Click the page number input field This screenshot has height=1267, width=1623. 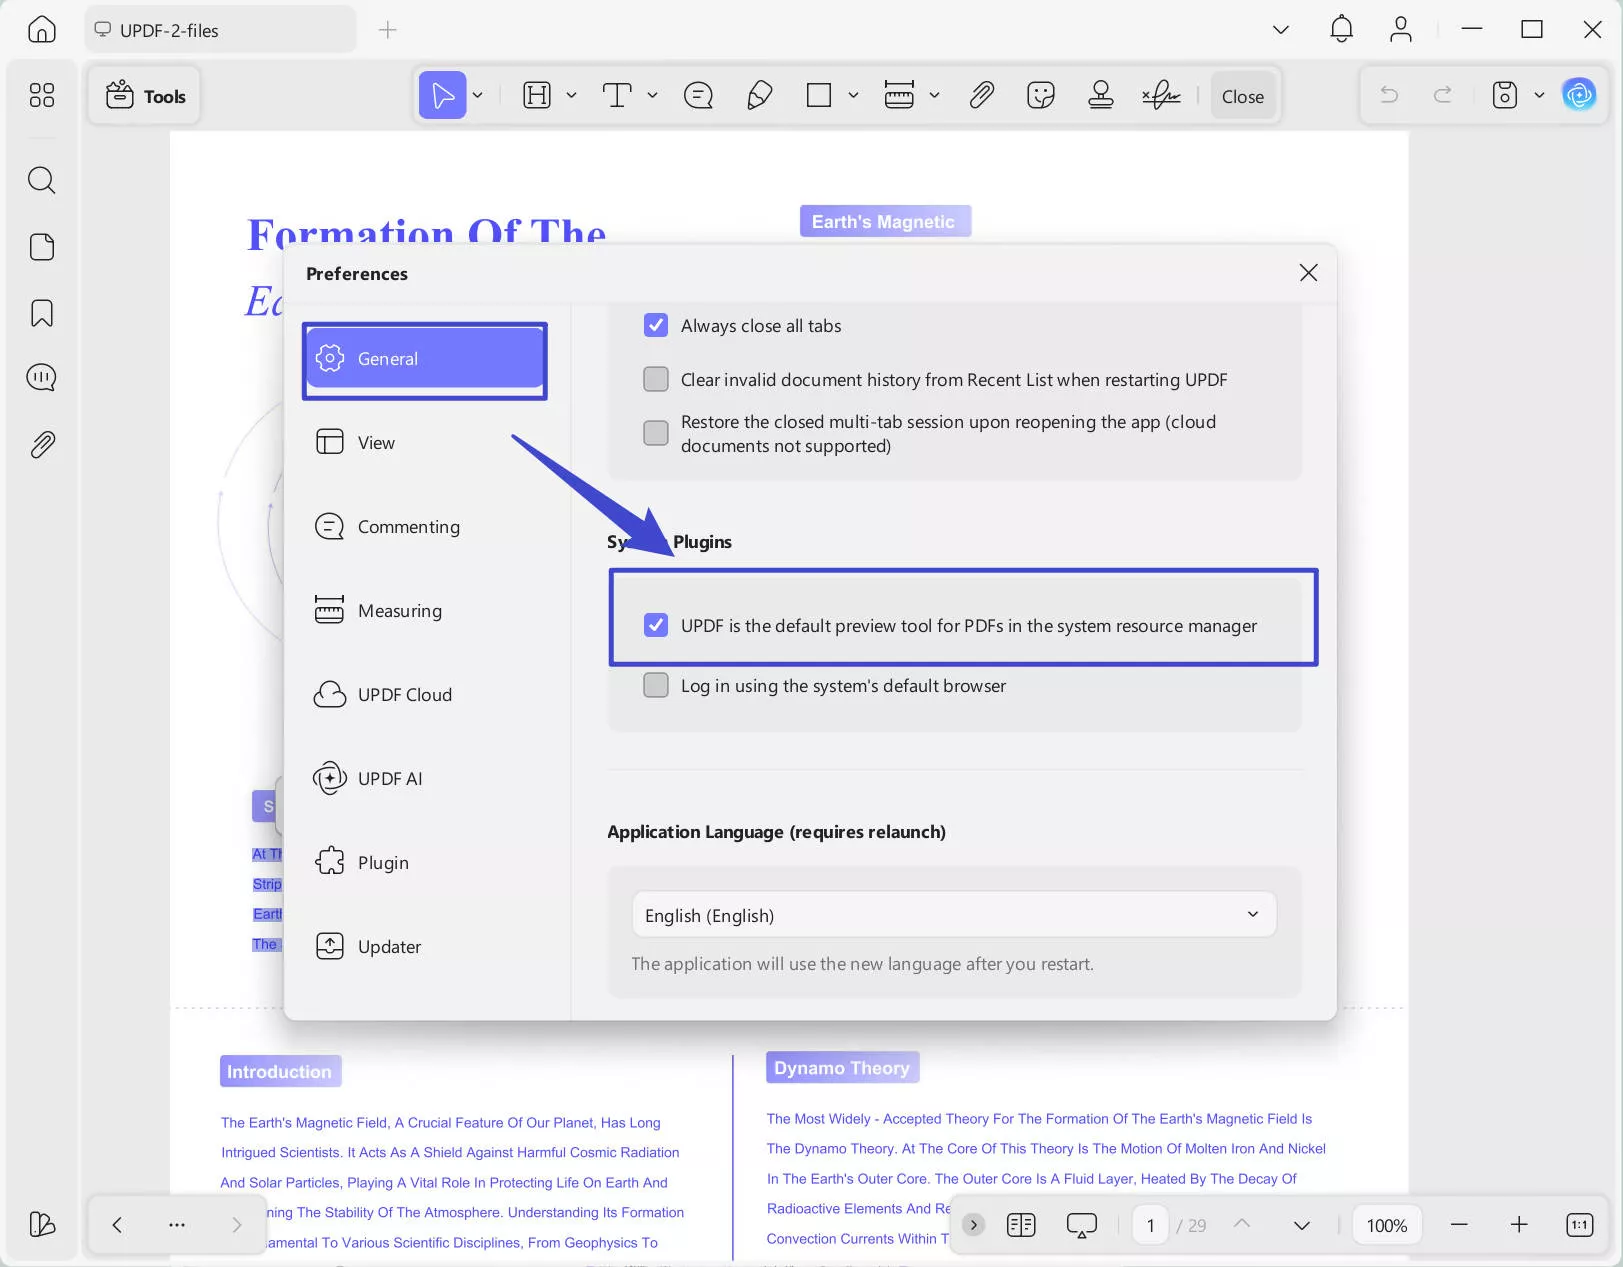pos(1150,1225)
